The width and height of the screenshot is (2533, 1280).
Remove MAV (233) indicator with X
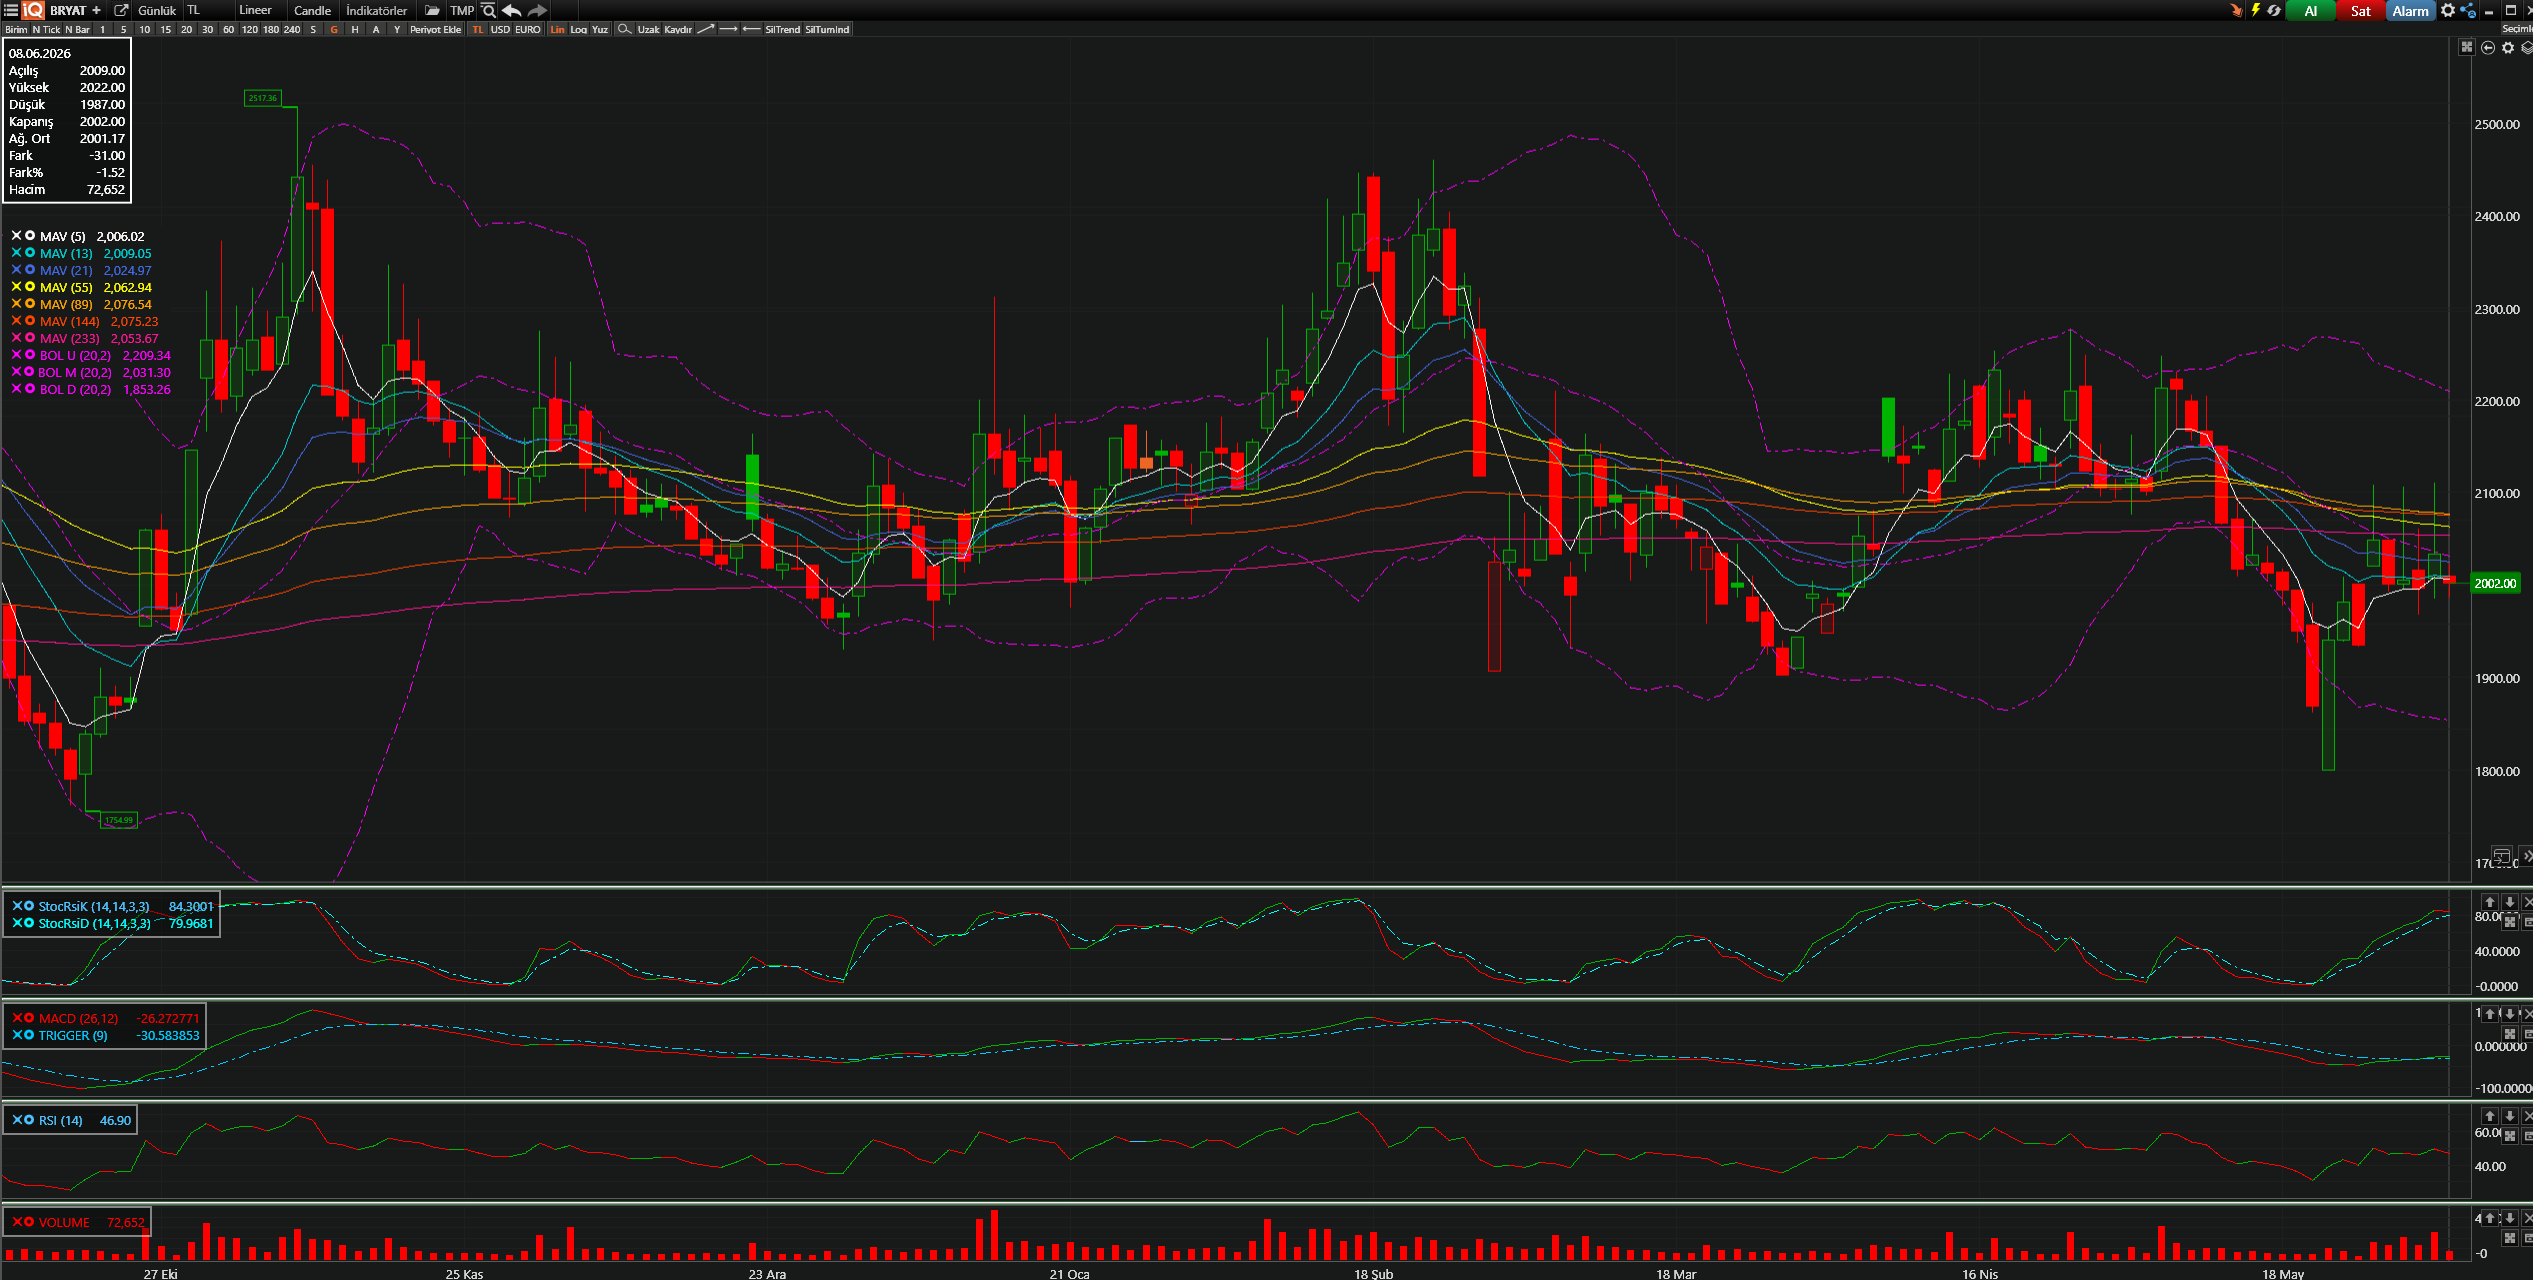[x=16, y=338]
